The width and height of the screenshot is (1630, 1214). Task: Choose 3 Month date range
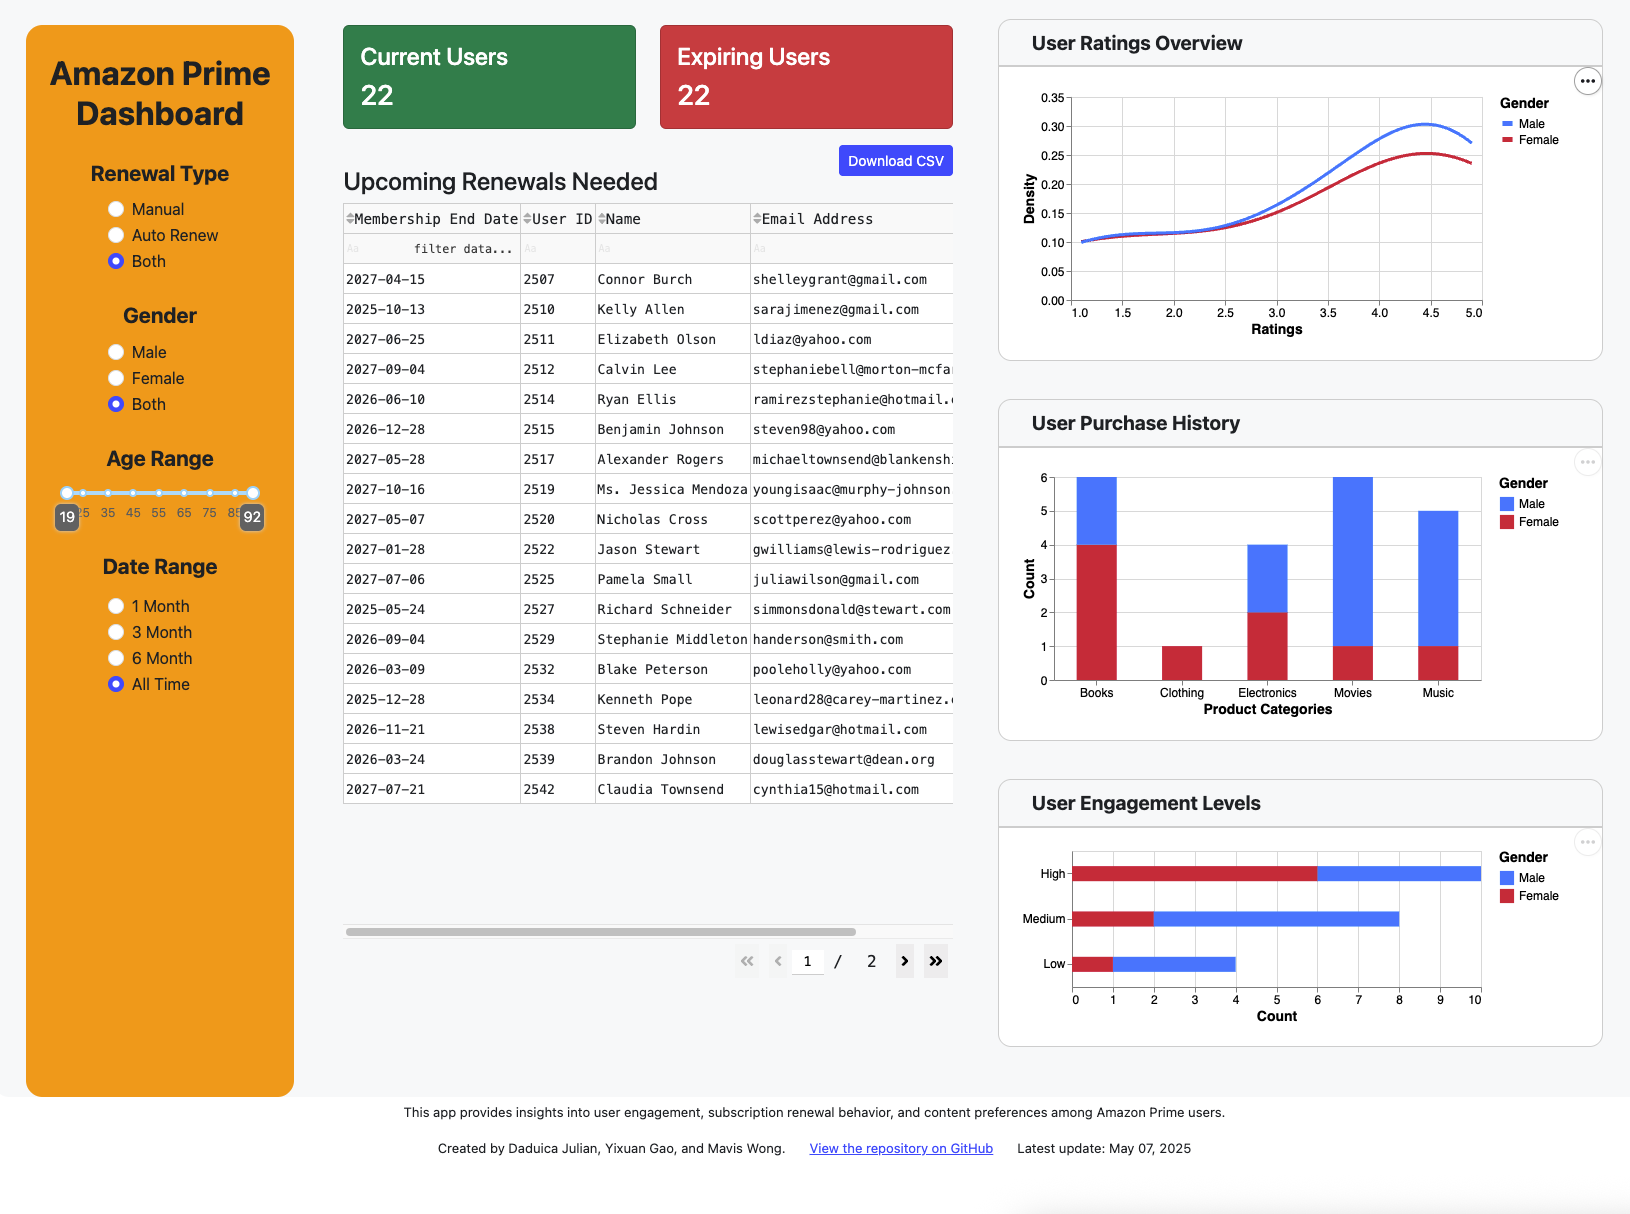point(116,632)
